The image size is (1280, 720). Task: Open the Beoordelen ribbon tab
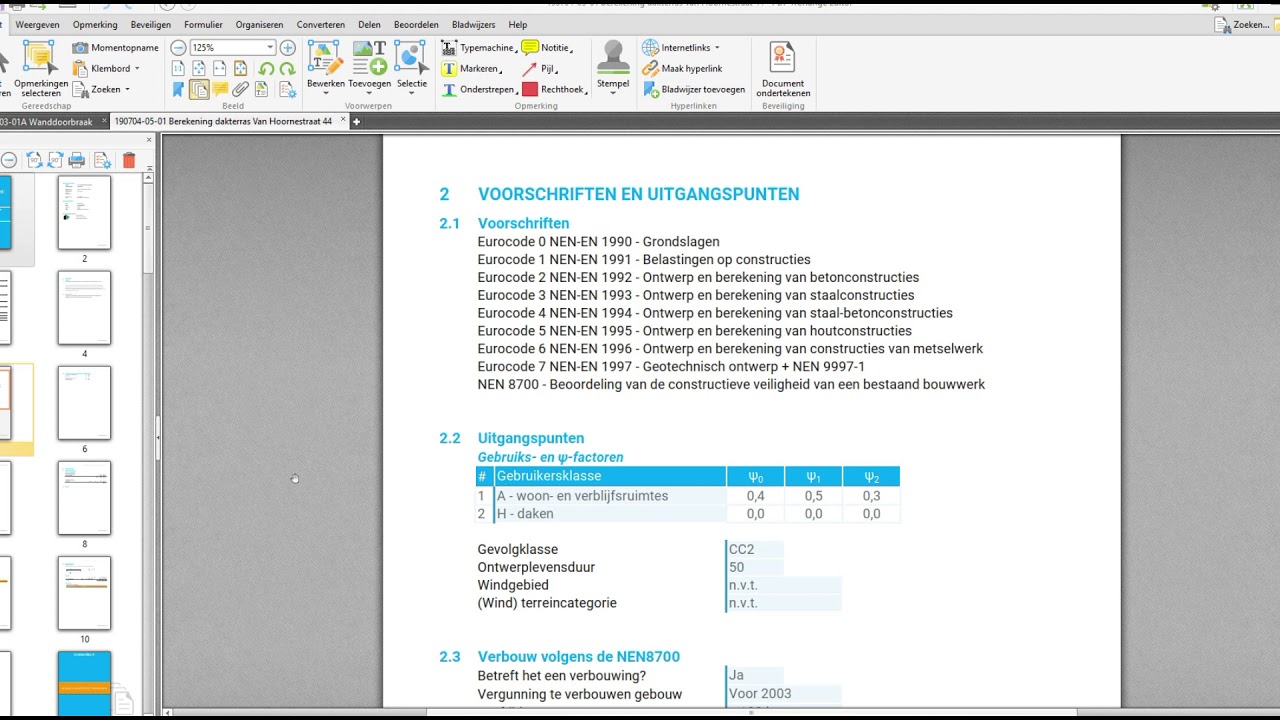pyautogui.click(x=416, y=25)
